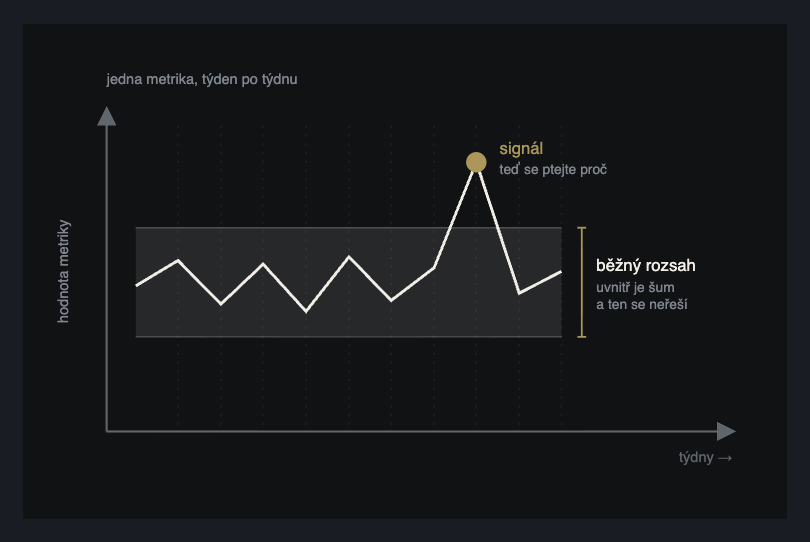810x542 pixels.
Task: Click the bottom cap of range bracket
Action: [582, 337]
